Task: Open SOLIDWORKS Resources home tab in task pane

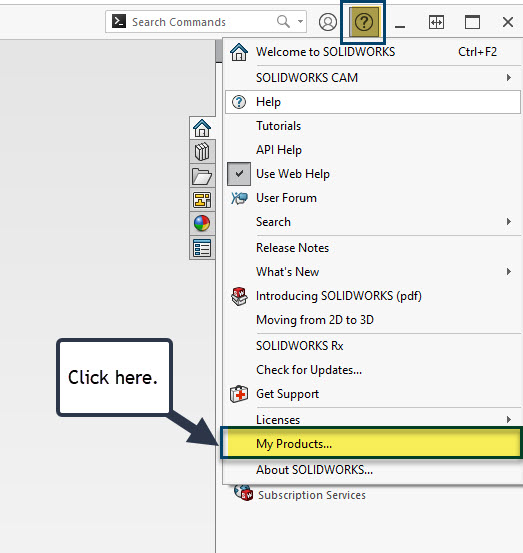Action: (x=202, y=128)
